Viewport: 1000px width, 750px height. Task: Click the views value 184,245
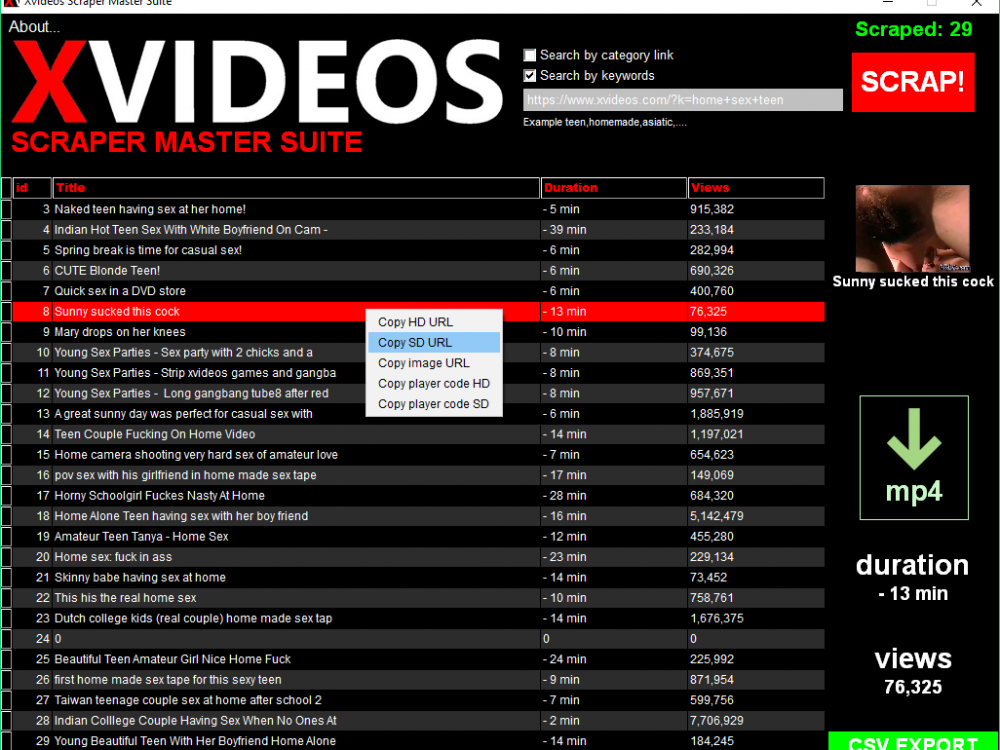(x=712, y=741)
